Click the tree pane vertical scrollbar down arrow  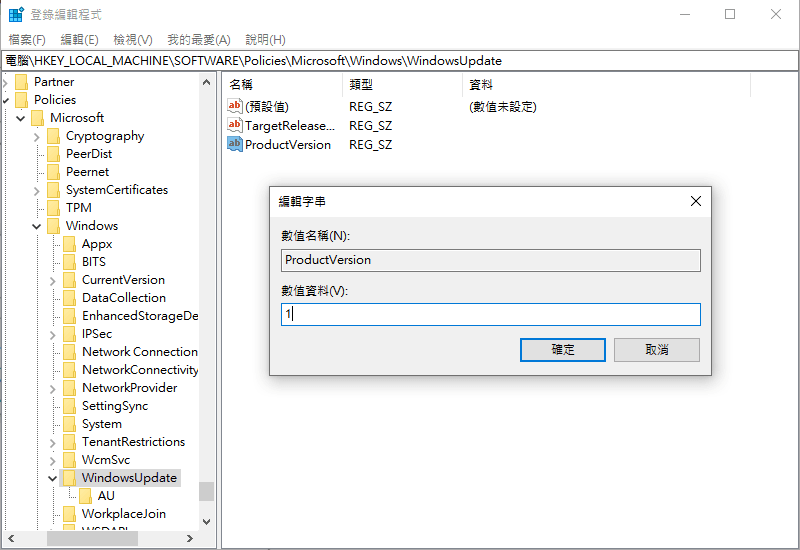click(x=207, y=521)
